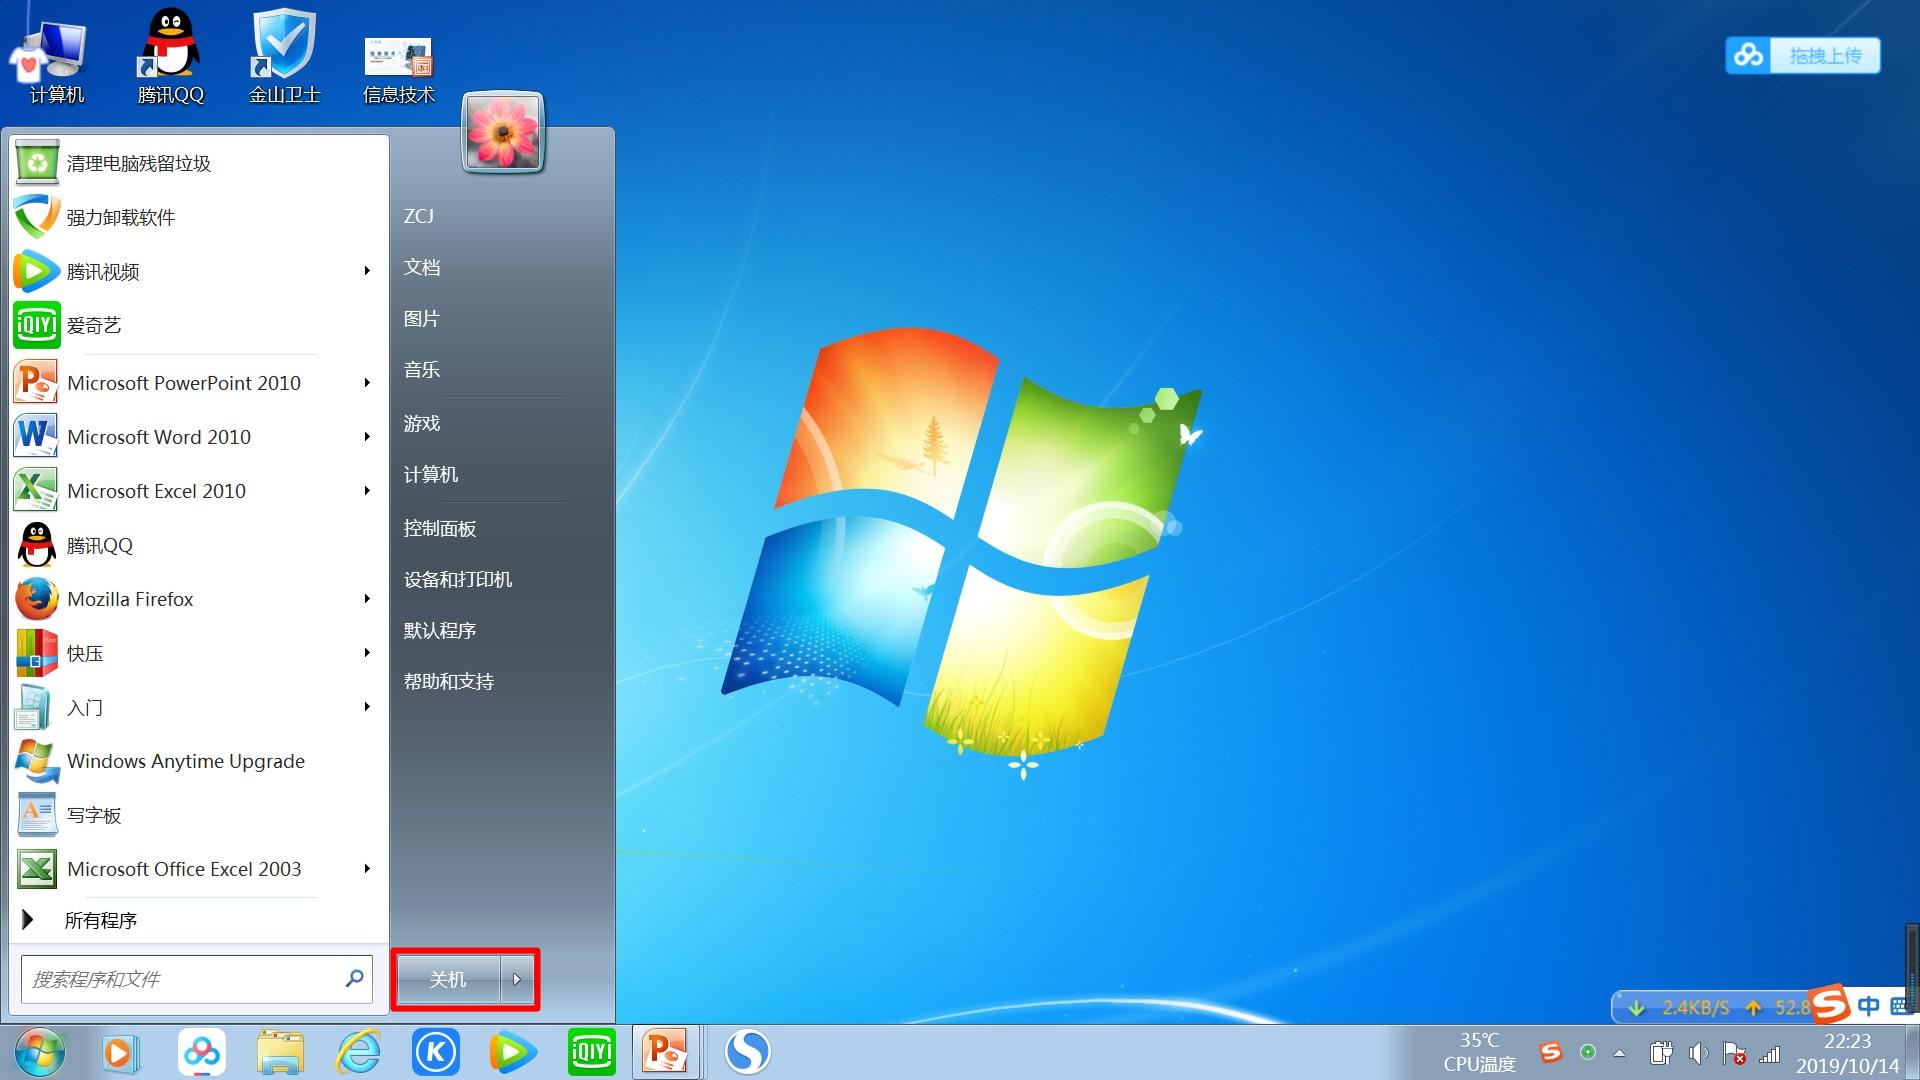1920x1080 pixels.
Task: Click the 搜索程序和文件 search field
Action: coord(196,979)
